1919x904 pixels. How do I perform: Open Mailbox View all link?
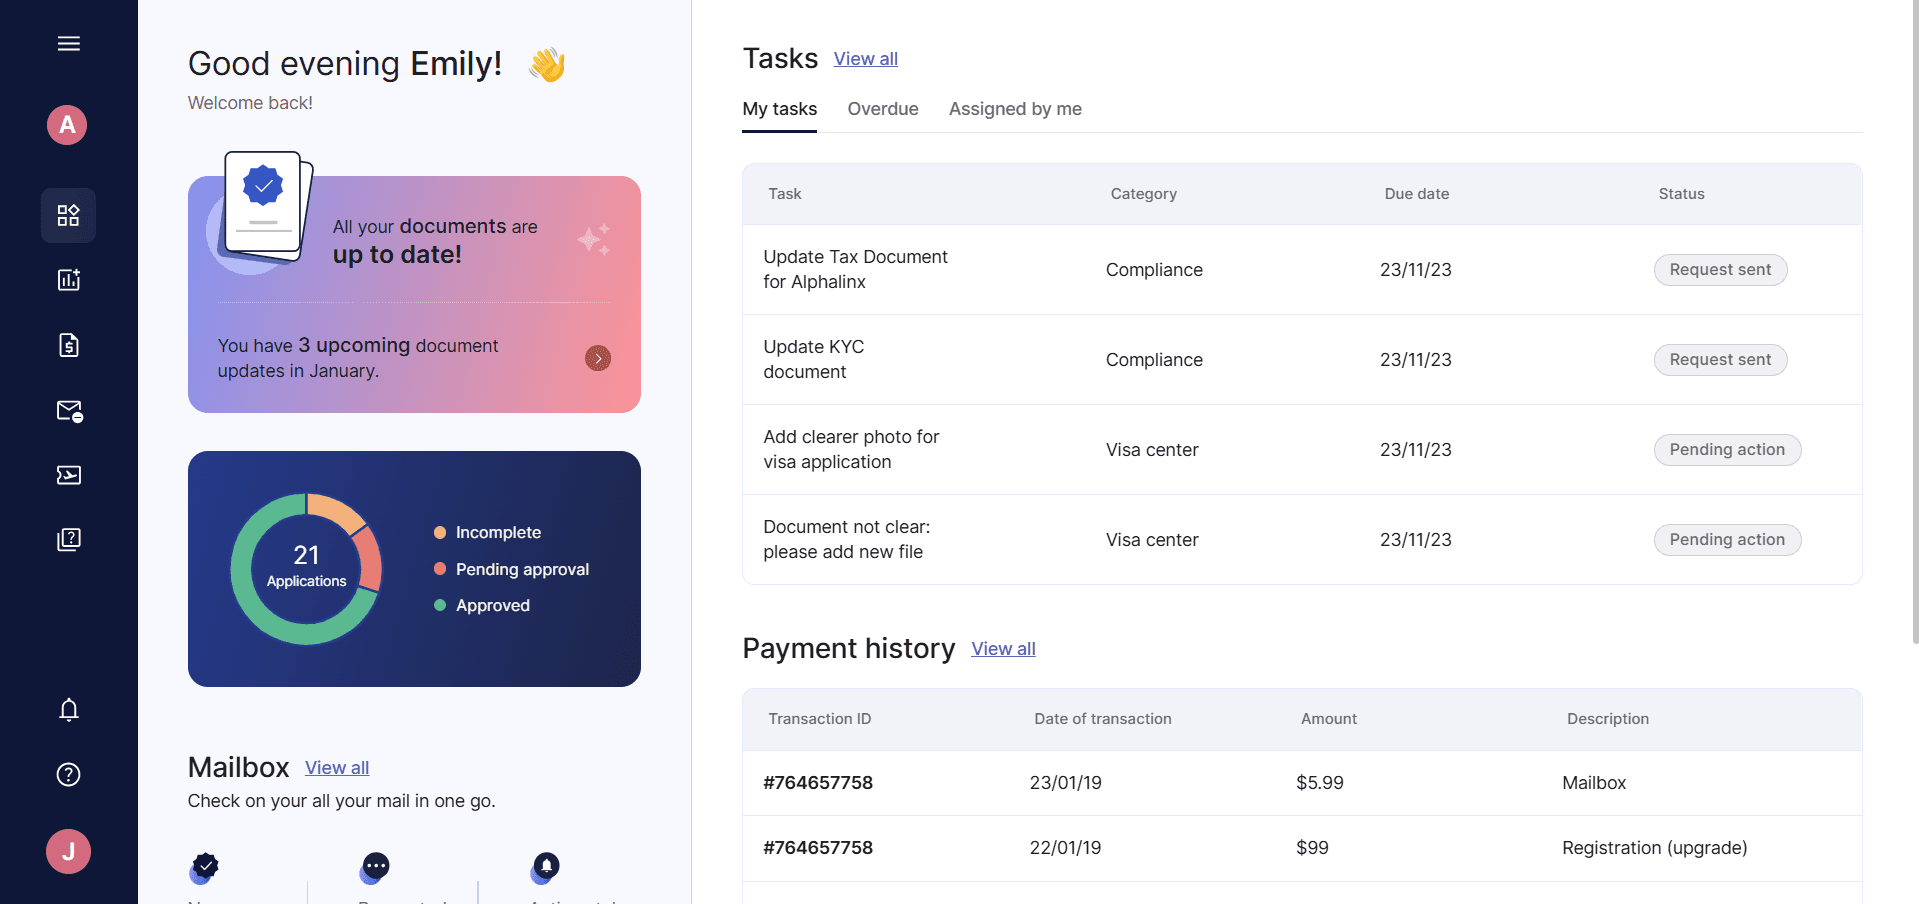pyautogui.click(x=337, y=768)
